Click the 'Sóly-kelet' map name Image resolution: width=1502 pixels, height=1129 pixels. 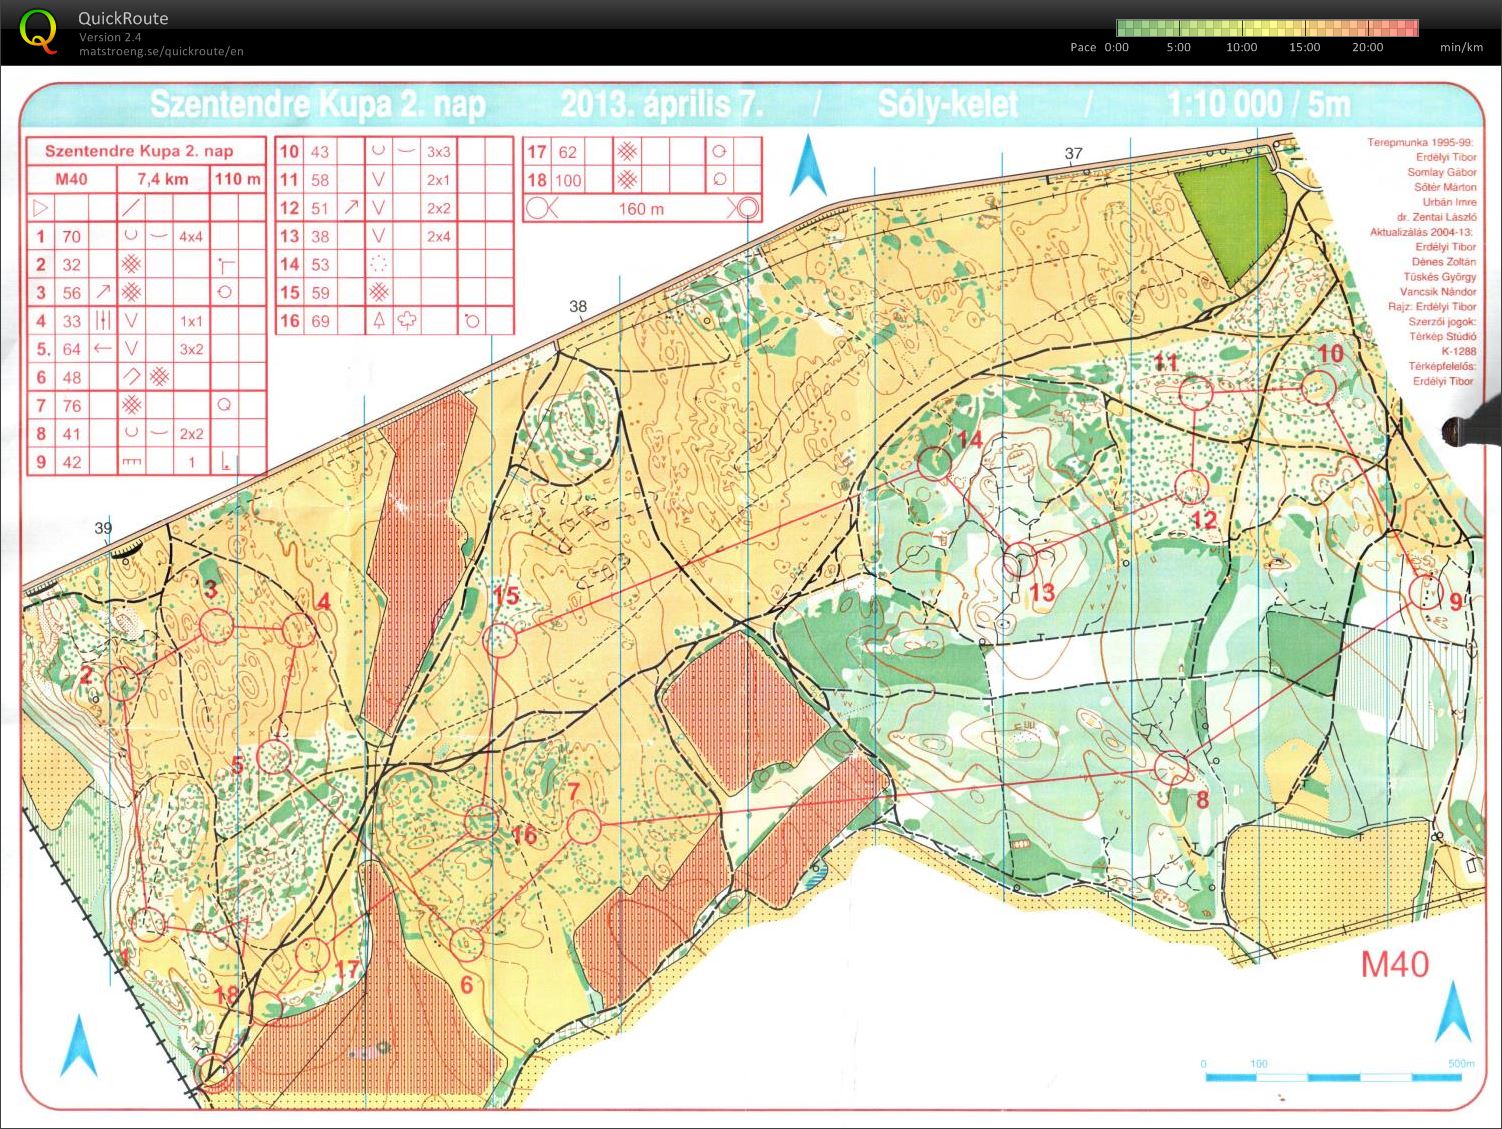coord(948,104)
